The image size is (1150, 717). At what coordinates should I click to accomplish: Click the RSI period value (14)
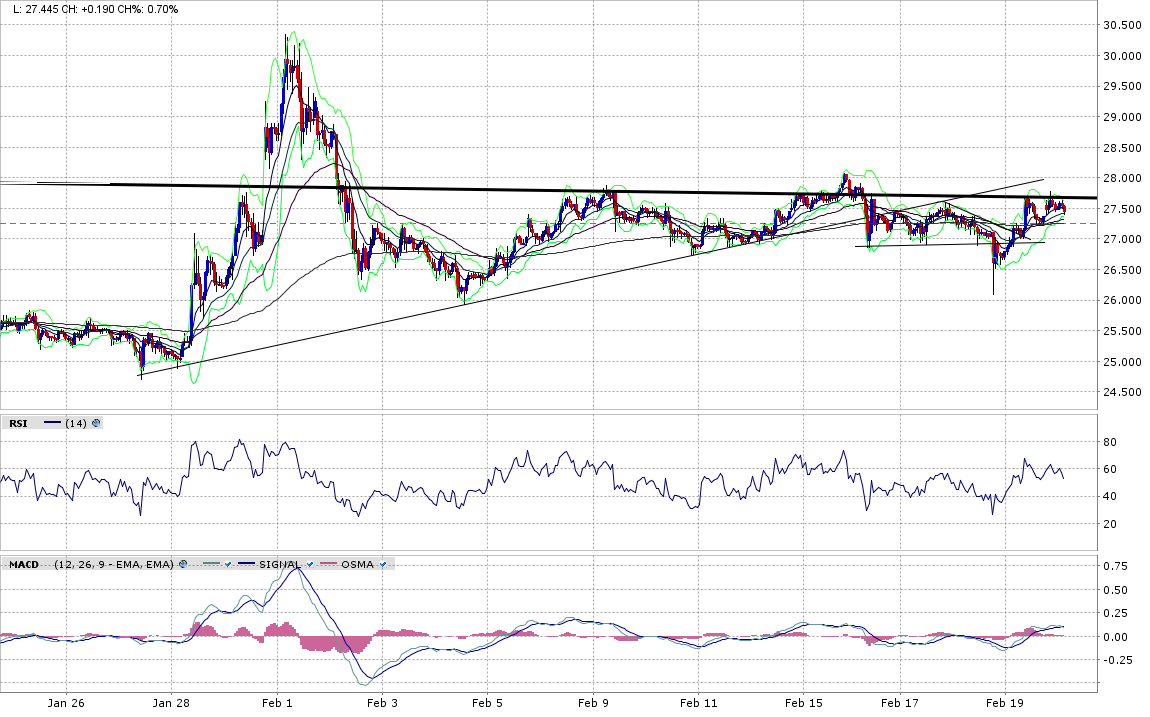76,423
